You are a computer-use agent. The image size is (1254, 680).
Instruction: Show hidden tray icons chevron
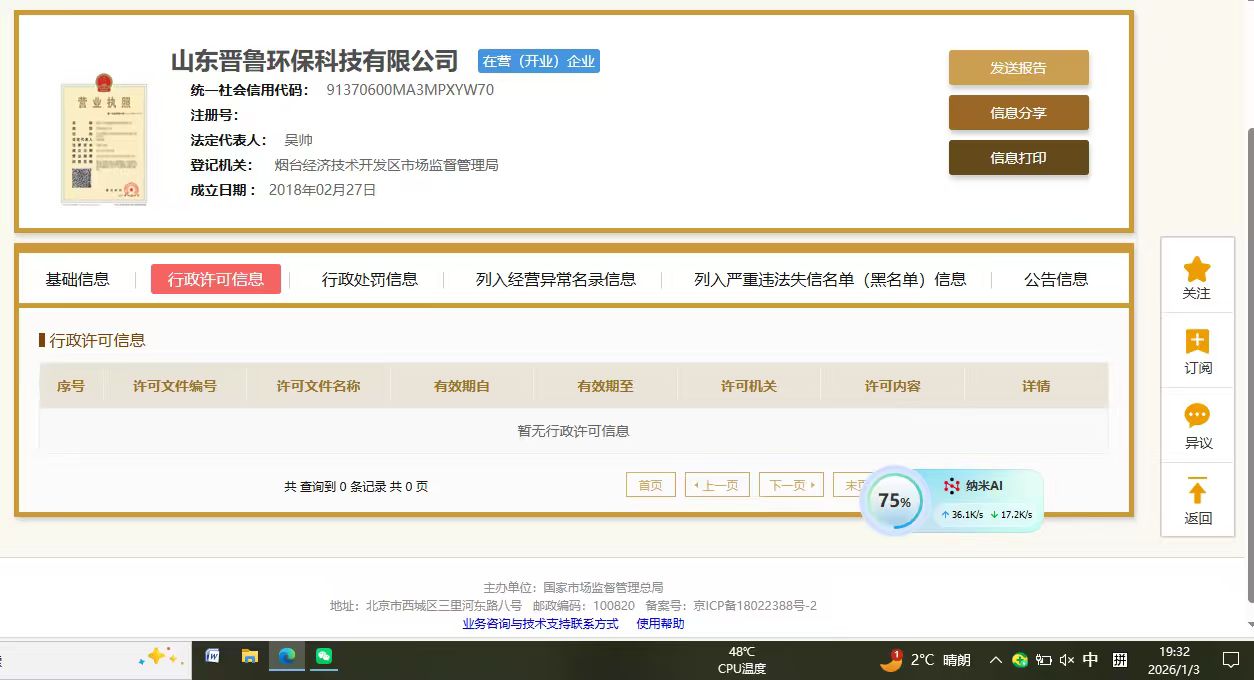click(995, 660)
